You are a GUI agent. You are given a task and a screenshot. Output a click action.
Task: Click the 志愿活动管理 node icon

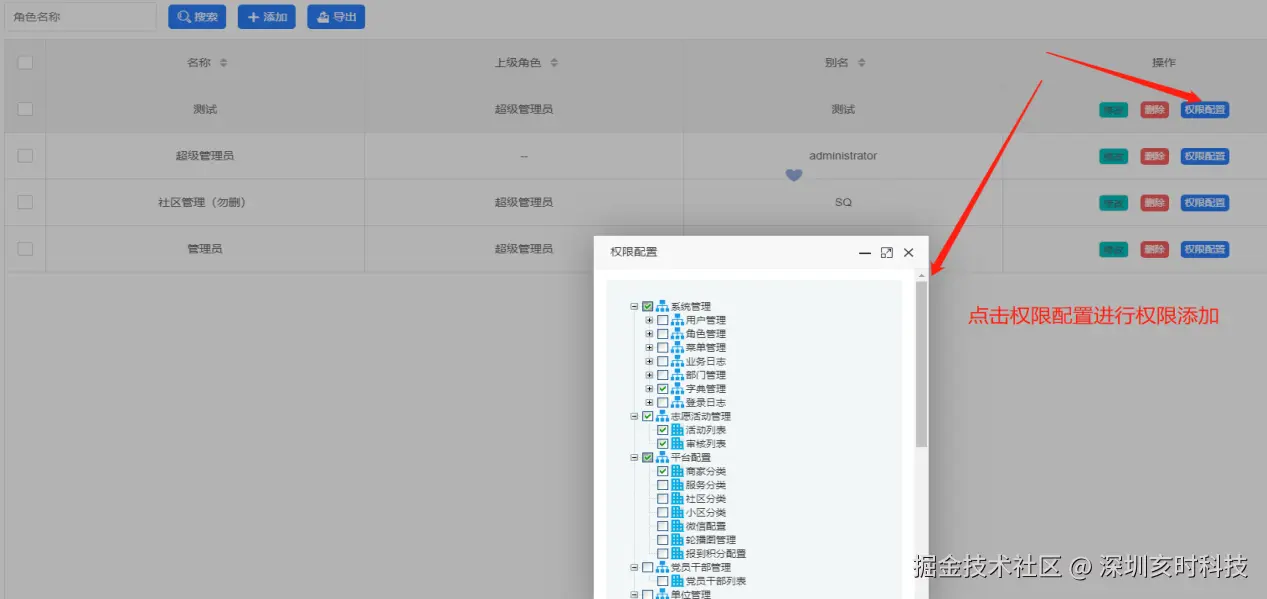point(662,416)
